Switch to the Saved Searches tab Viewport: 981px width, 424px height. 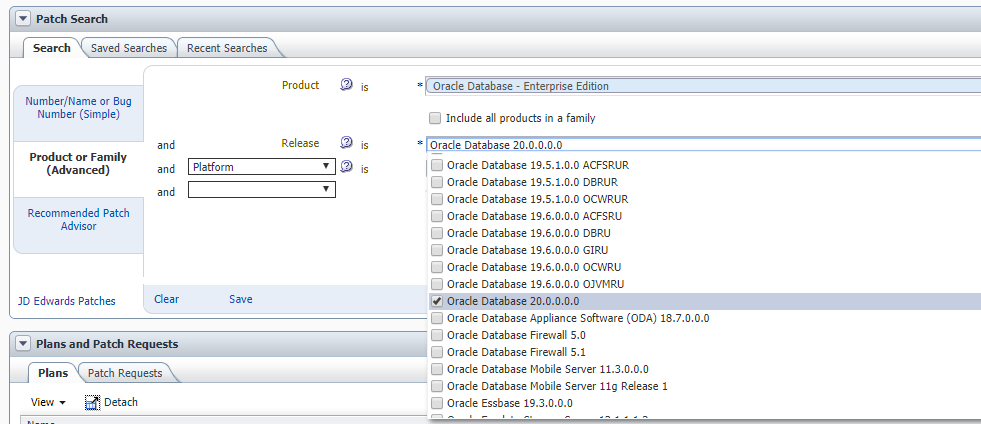129,48
